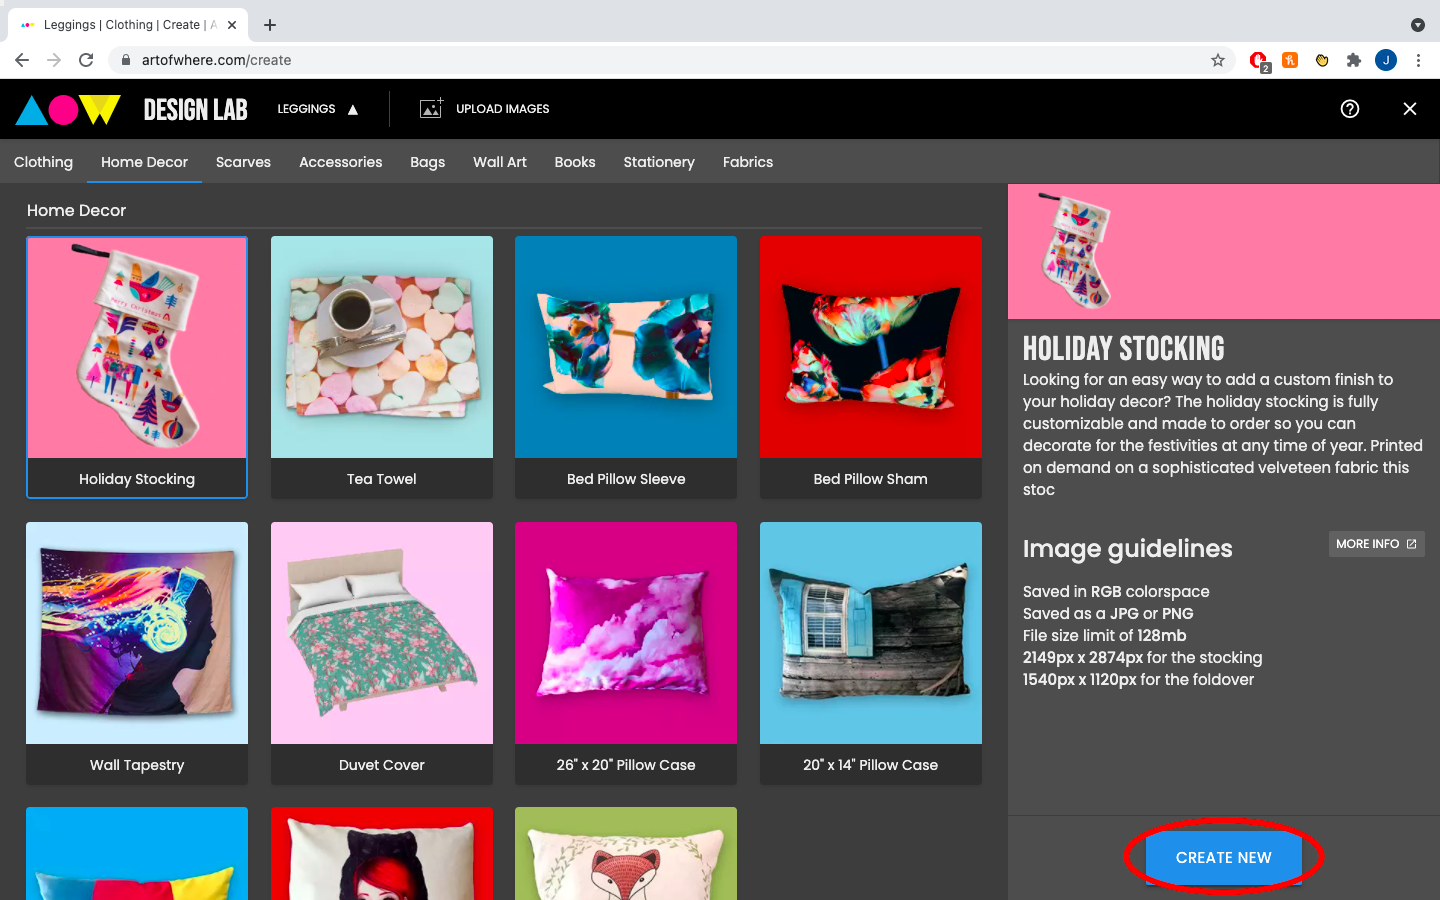
Task: Click the site lock icon in address bar
Action: pyautogui.click(x=125, y=60)
